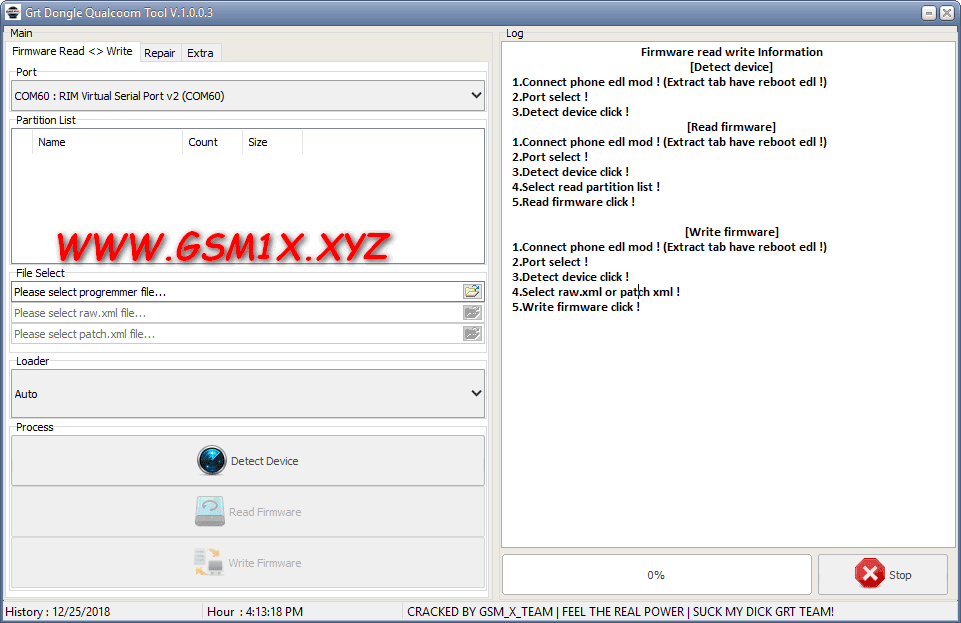Image resolution: width=961 pixels, height=623 pixels.
Task: Minimize the Grt Dongle window
Action: (x=929, y=13)
